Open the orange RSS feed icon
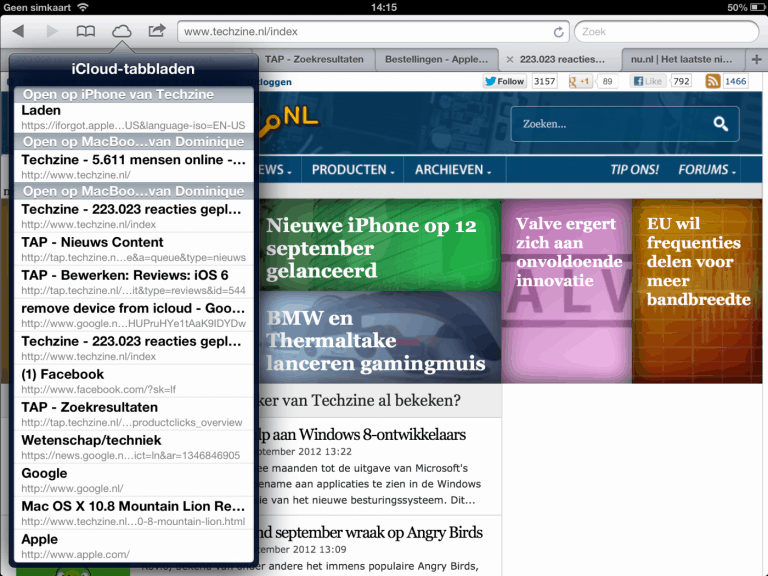The height and width of the screenshot is (576, 768). click(x=712, y=81)
